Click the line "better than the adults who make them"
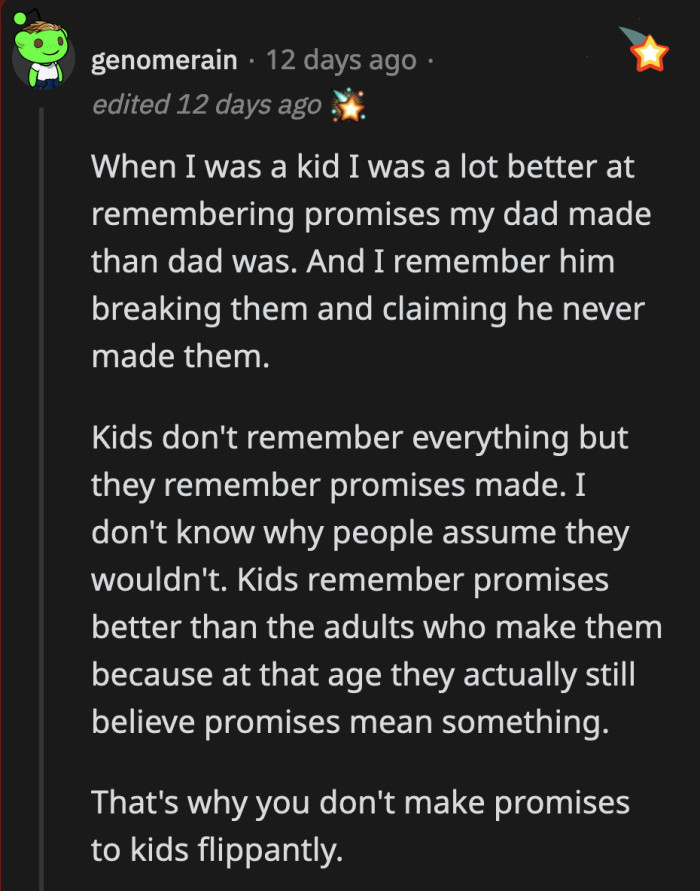The image size is (700, 891). tap(376, 627)
